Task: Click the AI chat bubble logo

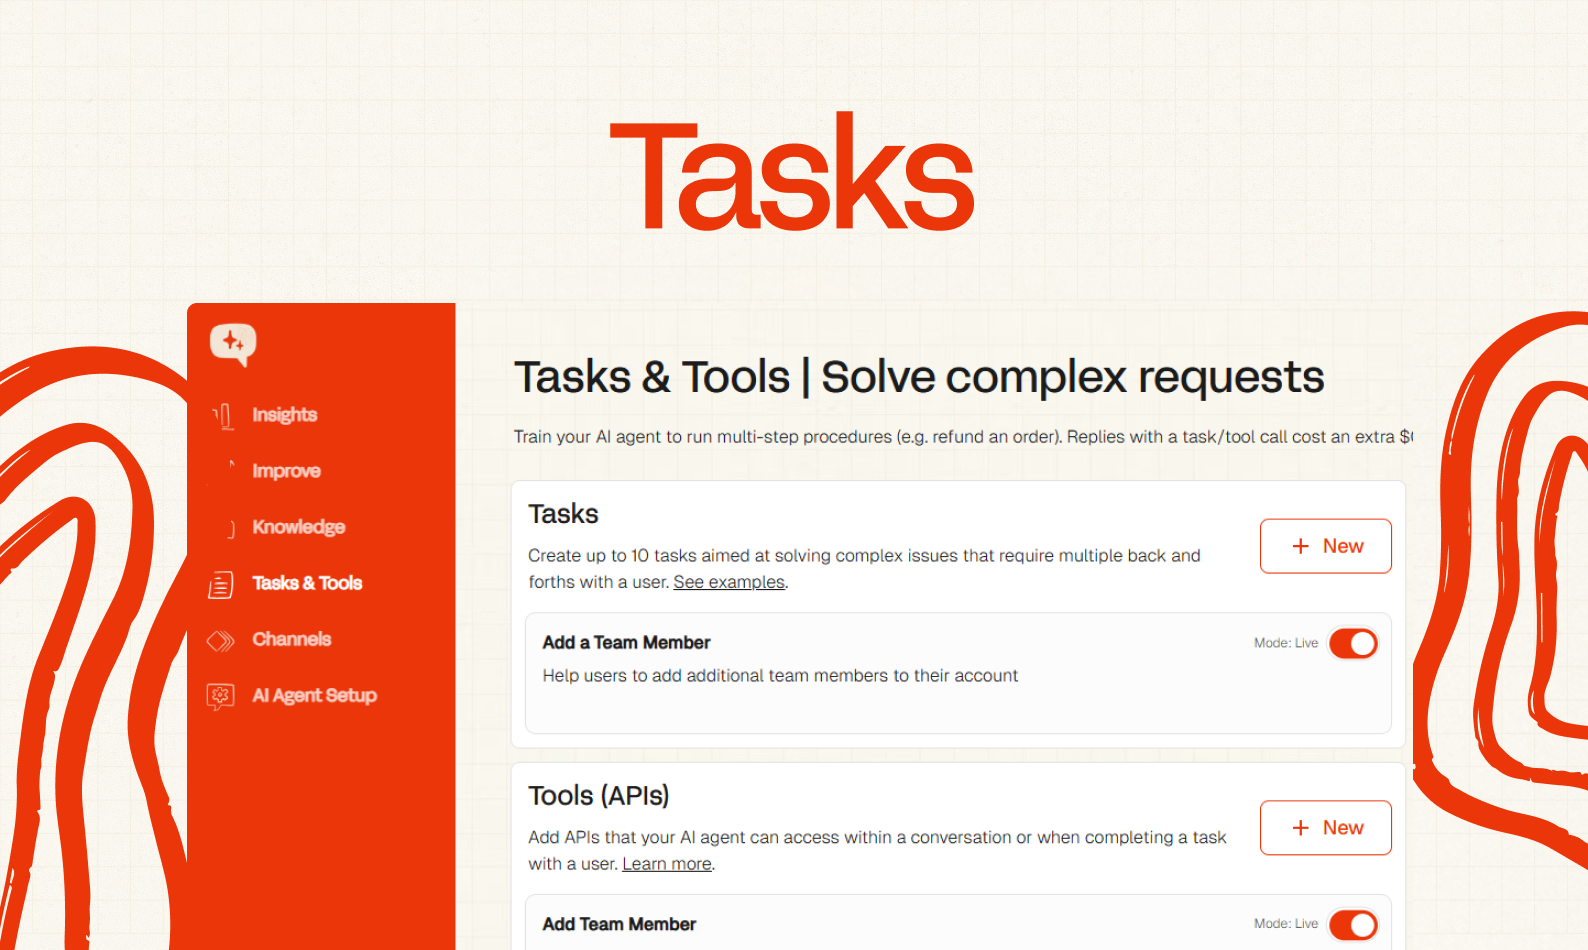Action: pos(233,344)
